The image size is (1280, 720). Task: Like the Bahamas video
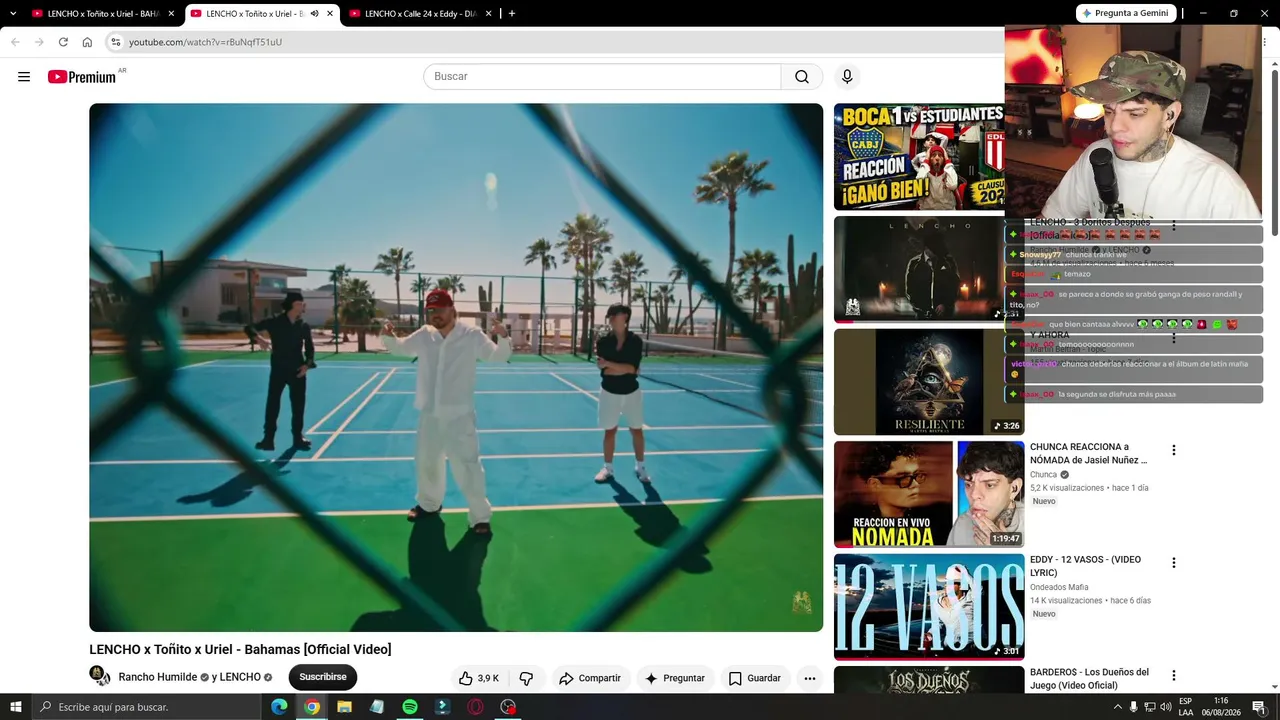[479, 678]
